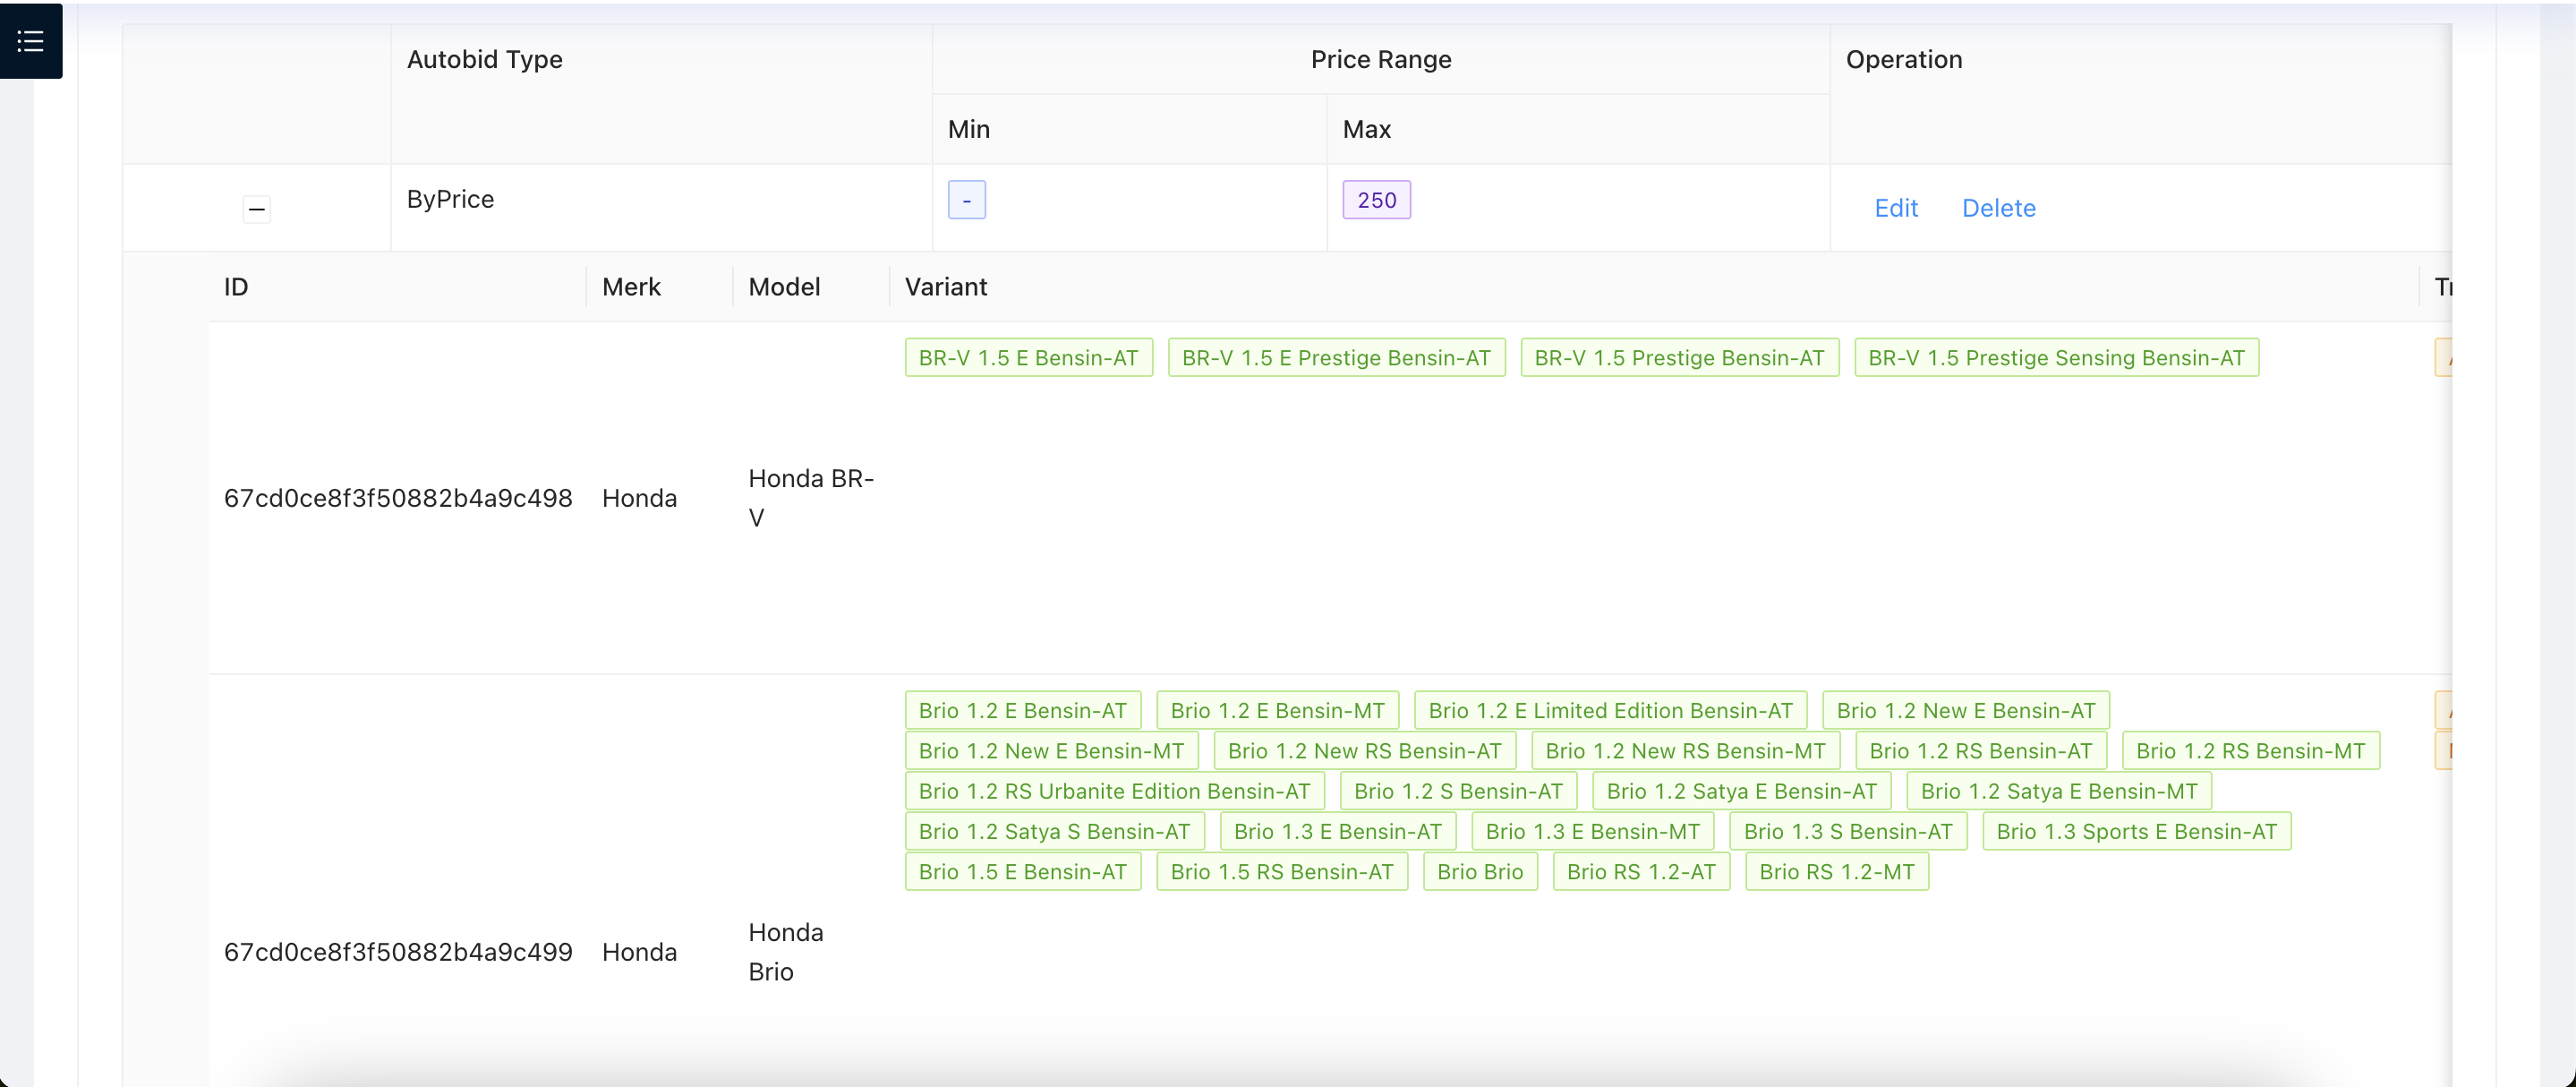Click the Honda Brio model cell
This screenshot has width=2576, height=1087.
tap(785, 951)
